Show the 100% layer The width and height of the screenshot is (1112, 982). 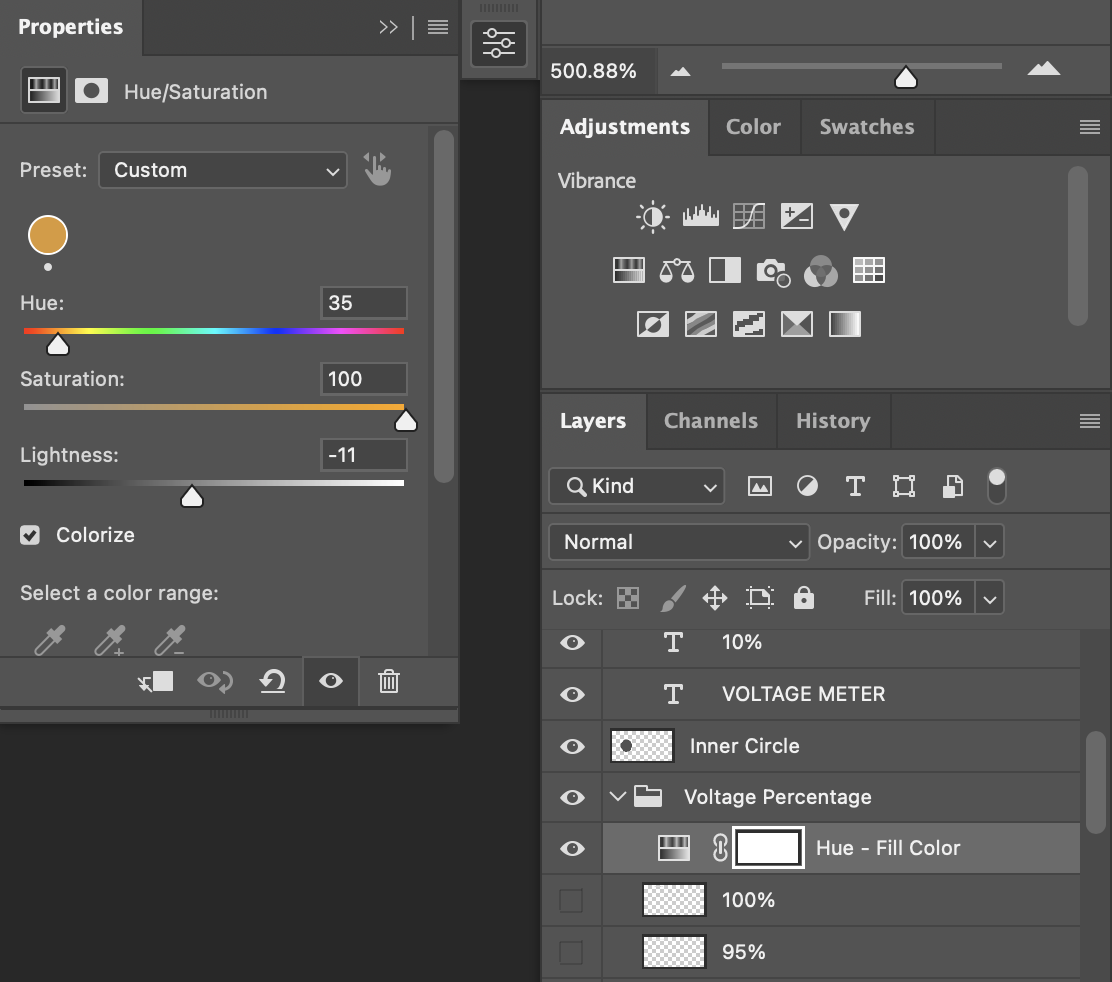(x=571, y=900)
